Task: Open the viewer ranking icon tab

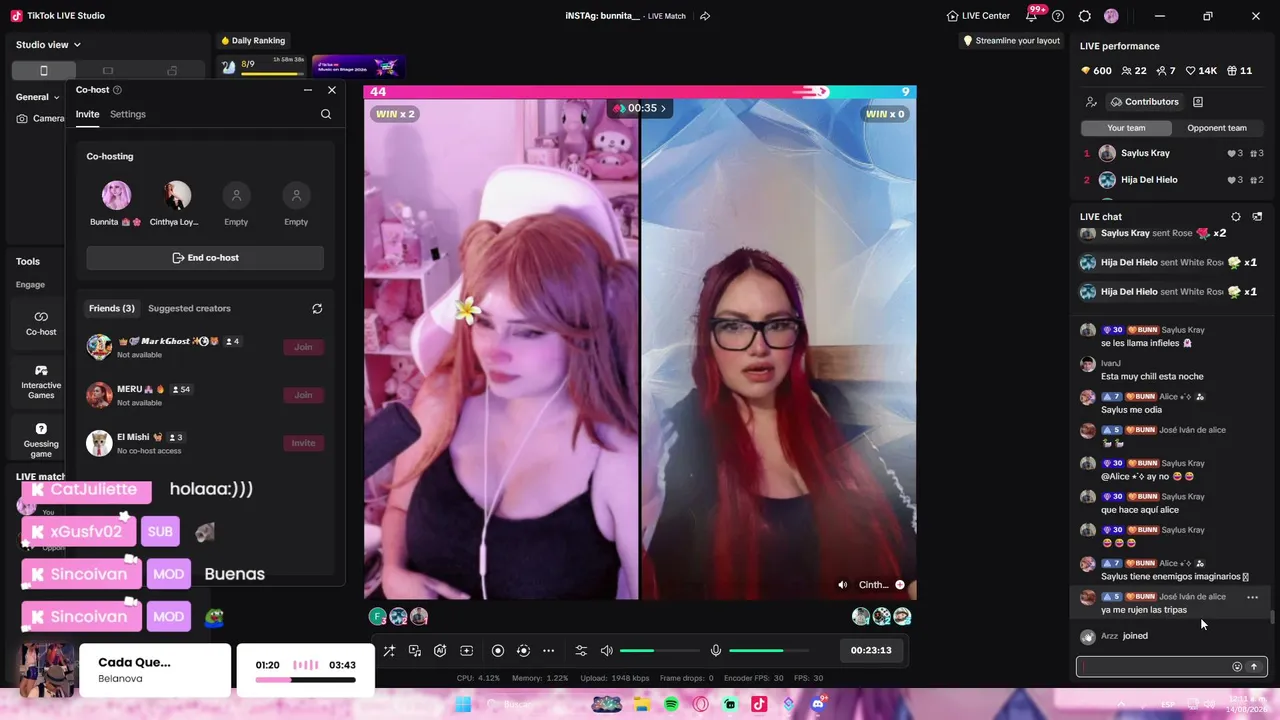Action: (1091, 102)
